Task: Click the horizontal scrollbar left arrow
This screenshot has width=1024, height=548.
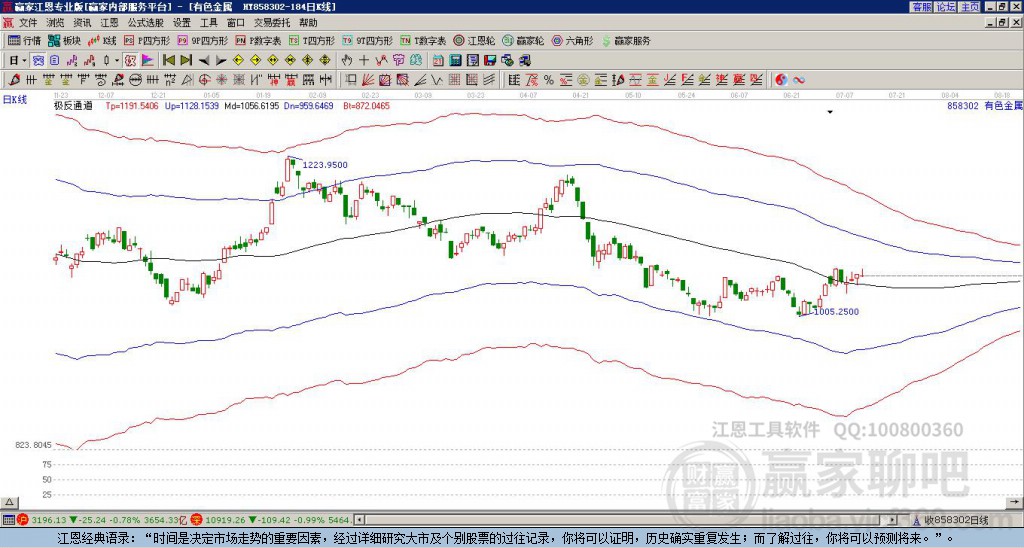Action: pyautogui.click(x=359, y=520)
